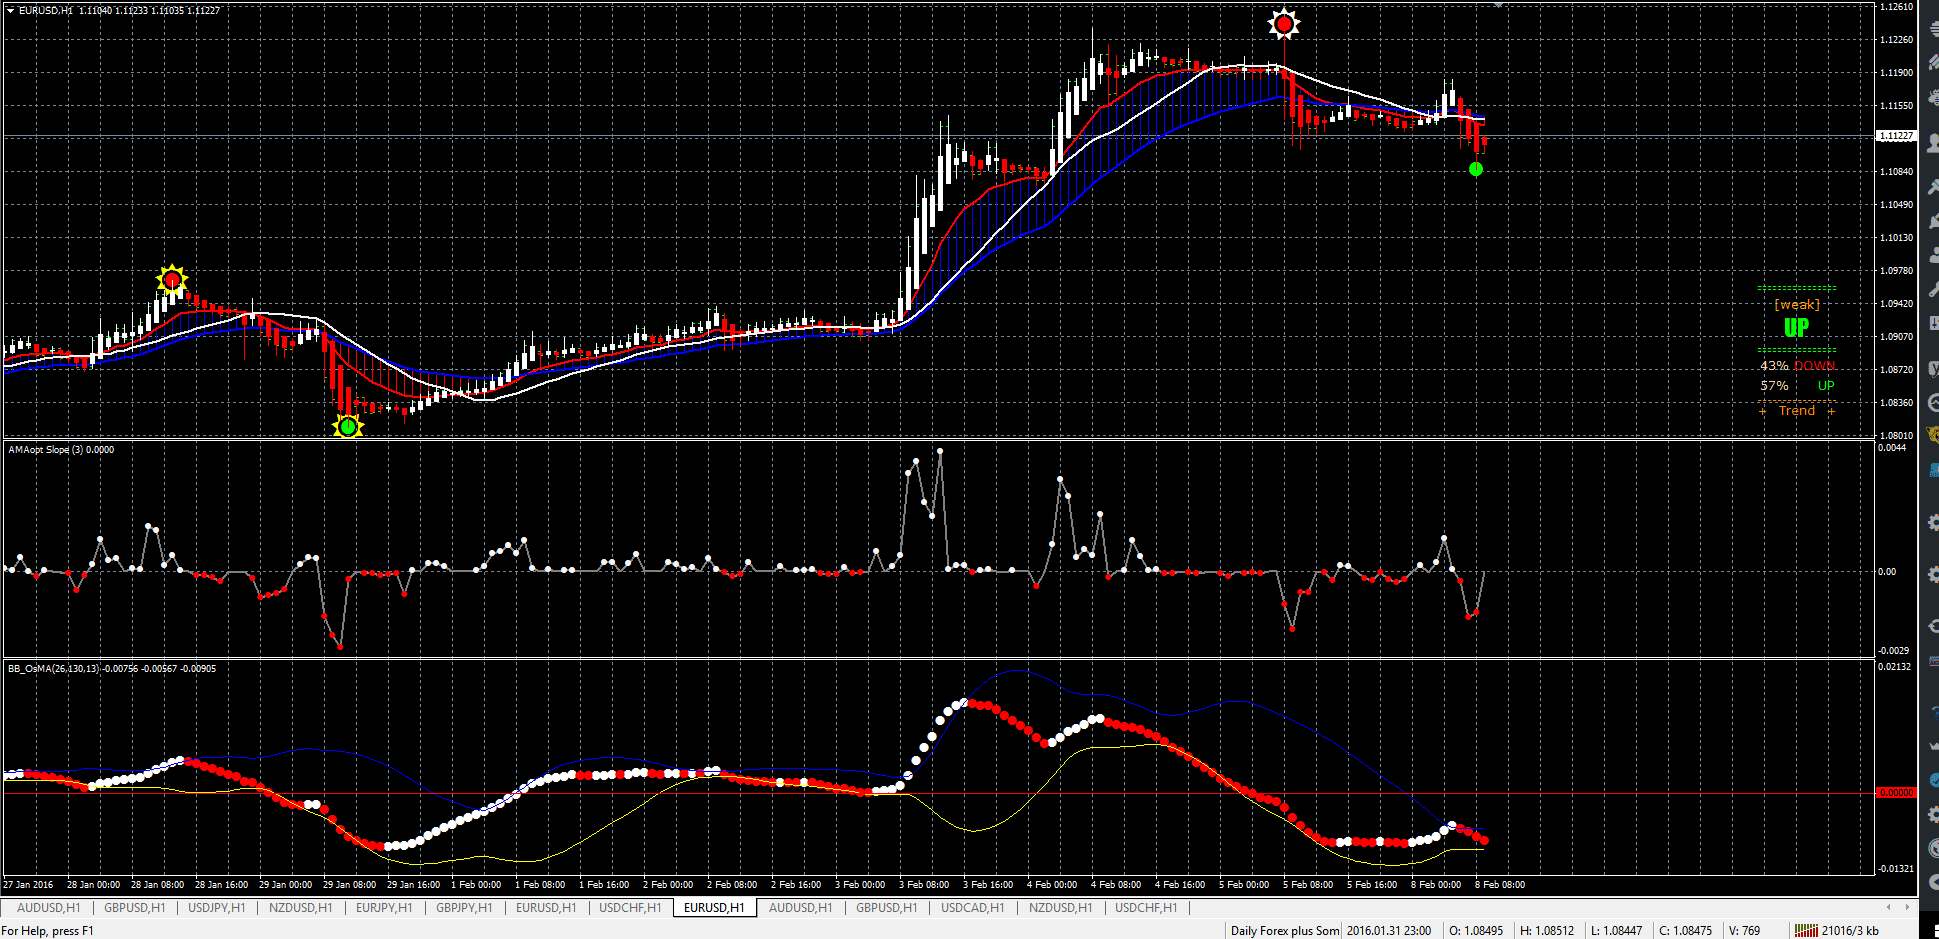The height and width of the screenshot is (939, 1939).
Task: Select the active EURUSD,H1 chart tab
Action: coord(714,908)
